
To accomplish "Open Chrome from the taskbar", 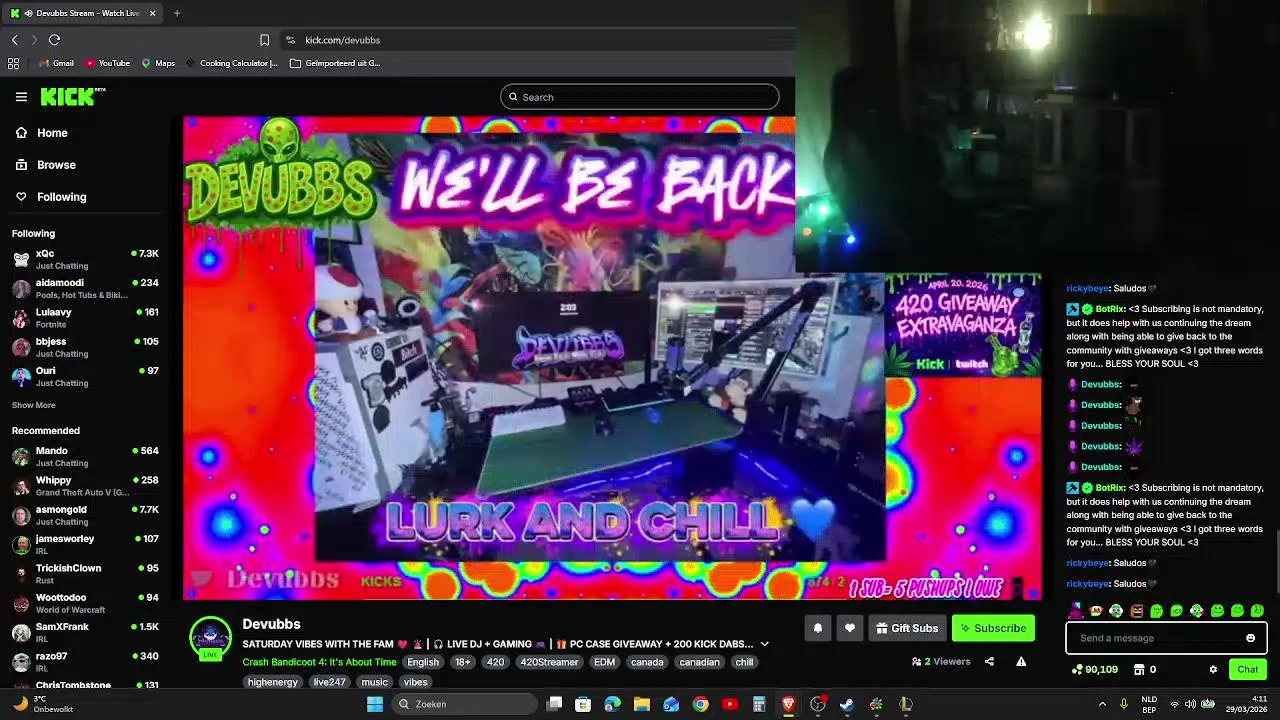I will tap(700, 704).
